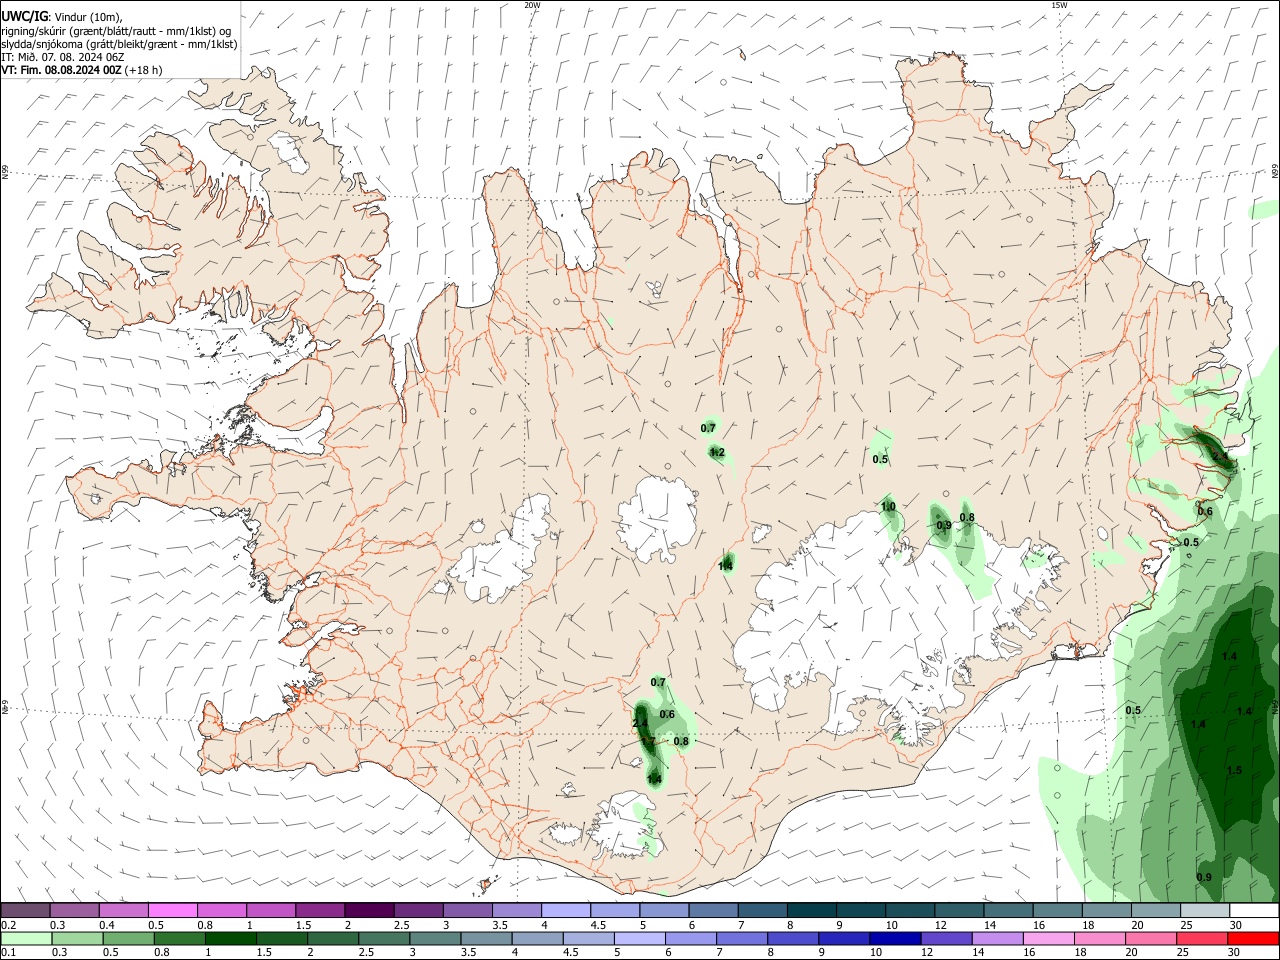The image size is (1280, 960).
Task: Click the 0.1 label on the rain scale
Action: pyautogui.click(x=8, y=953)
